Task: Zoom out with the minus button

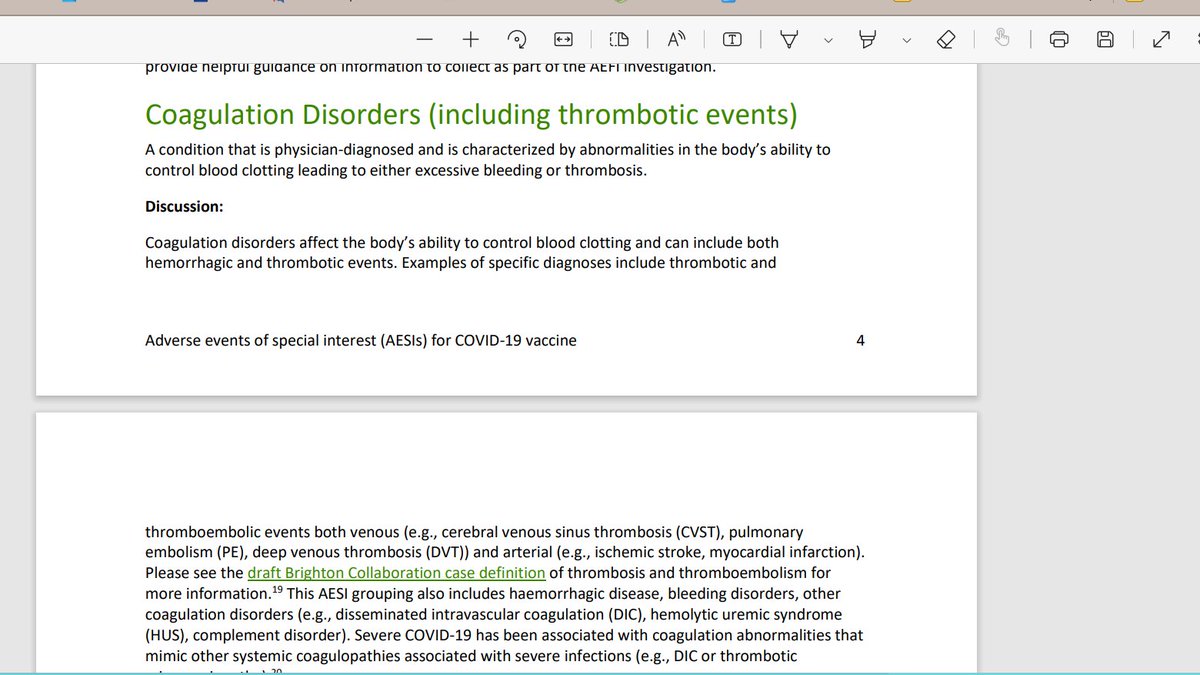Action: pos(425,40)
